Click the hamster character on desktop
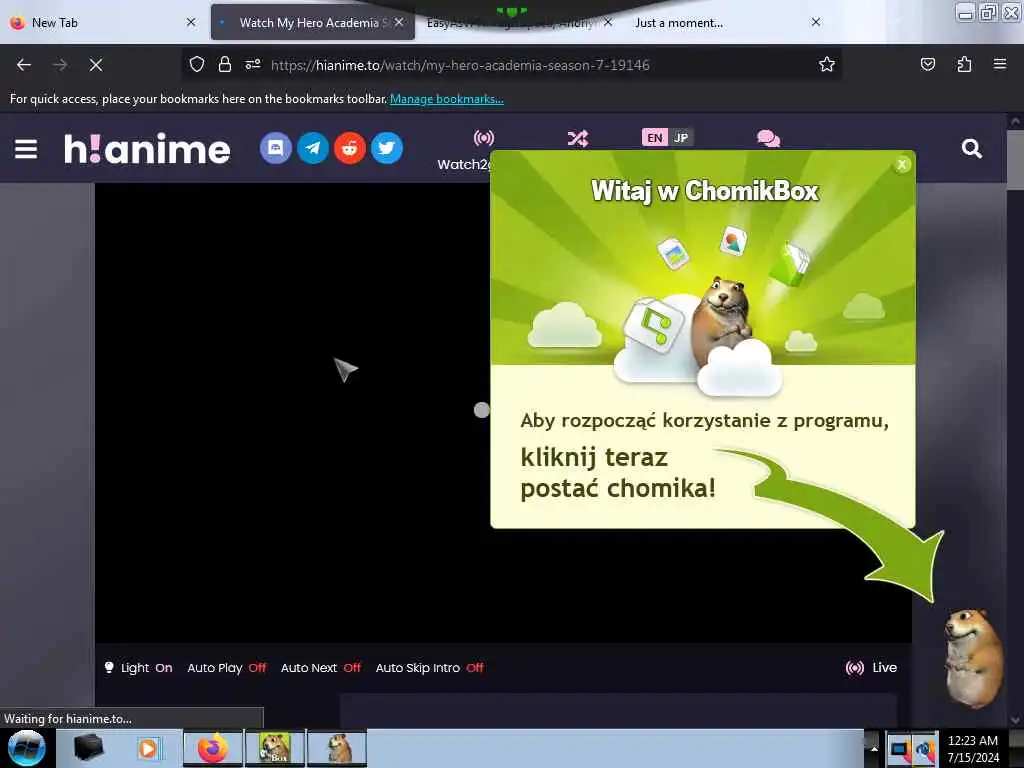 (973, 658)
